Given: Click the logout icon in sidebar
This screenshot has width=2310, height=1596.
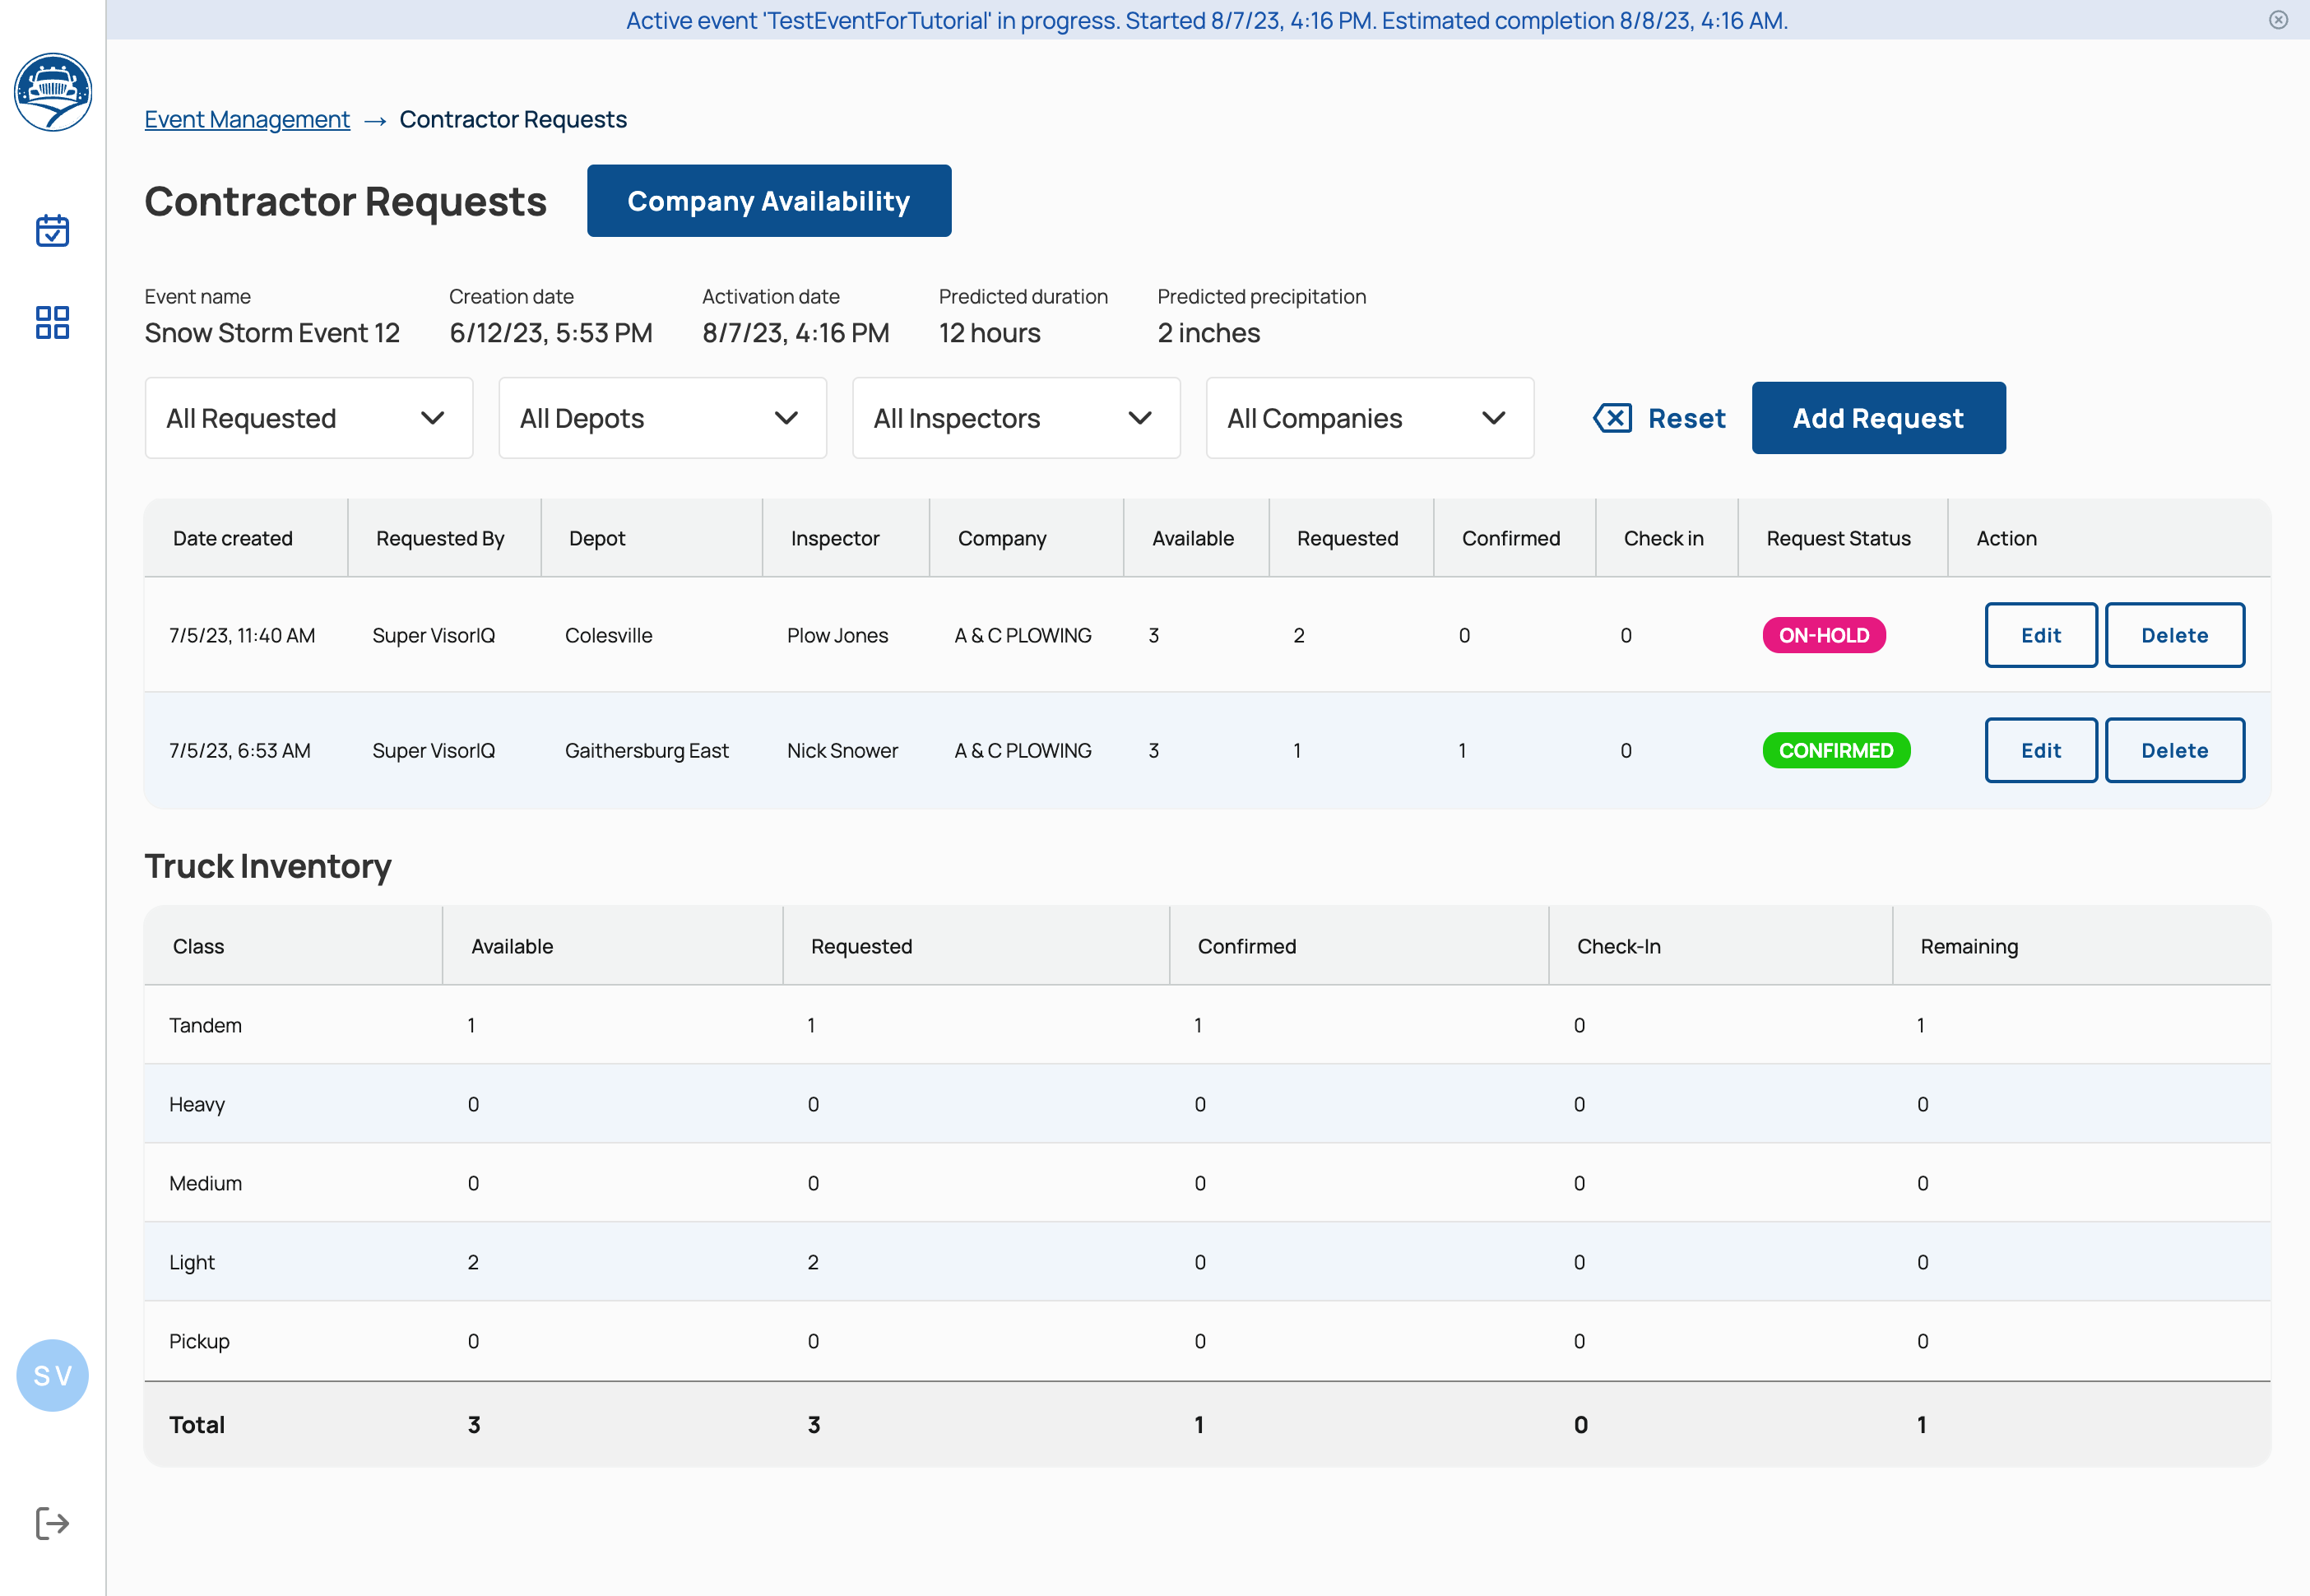Looking at the screenshot, I should [52, 1523].
